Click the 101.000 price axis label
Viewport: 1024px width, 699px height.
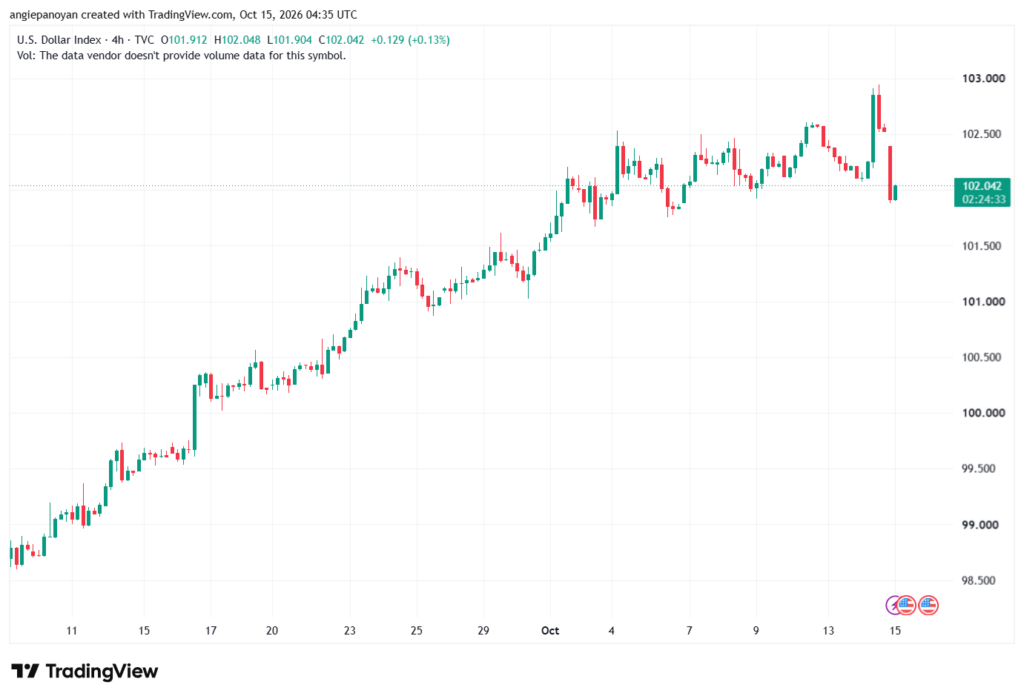[983, 301]
